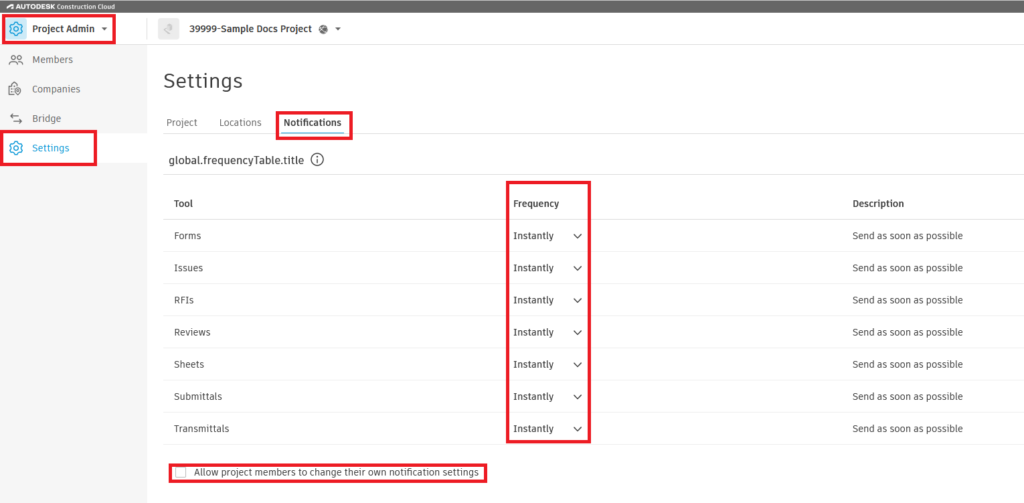The height and width of the screenshot is (503, 1024).
Task: Click the Forms row description text
Action: 907,236
